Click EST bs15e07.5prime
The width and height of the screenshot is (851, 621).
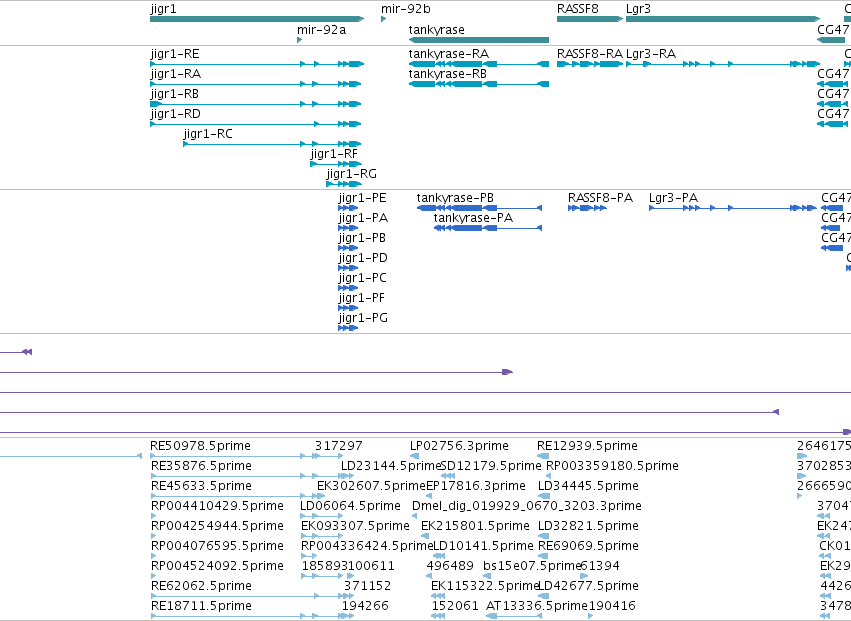[x=532, y=566]
